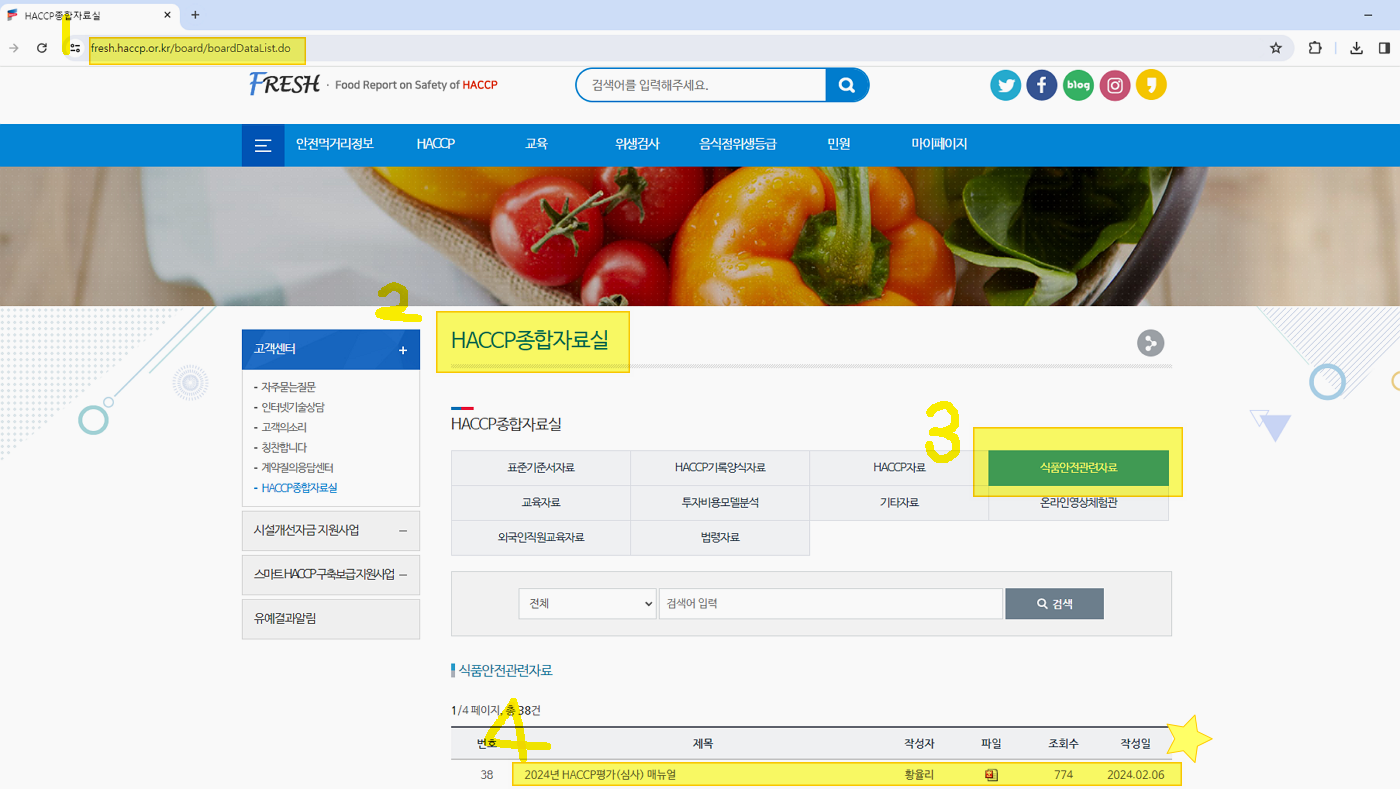Open the 2024년 HACCP평가(심사) 매뉴얼 post
1400x789 pixels.
click(600, 774)
